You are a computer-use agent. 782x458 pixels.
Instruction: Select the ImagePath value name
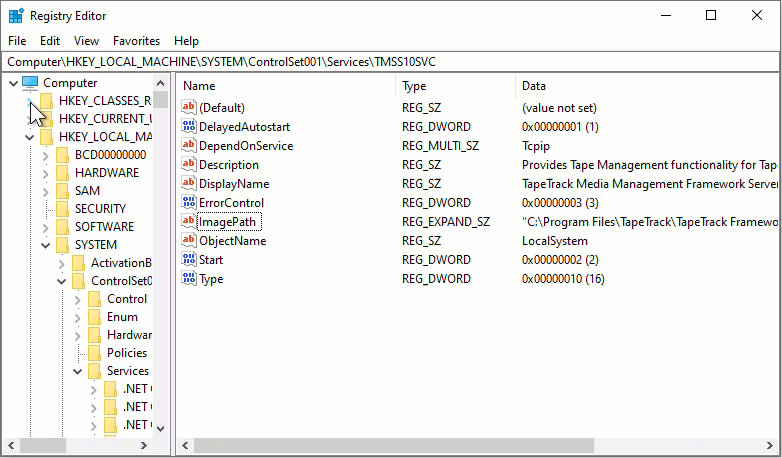tap(229, 222)
